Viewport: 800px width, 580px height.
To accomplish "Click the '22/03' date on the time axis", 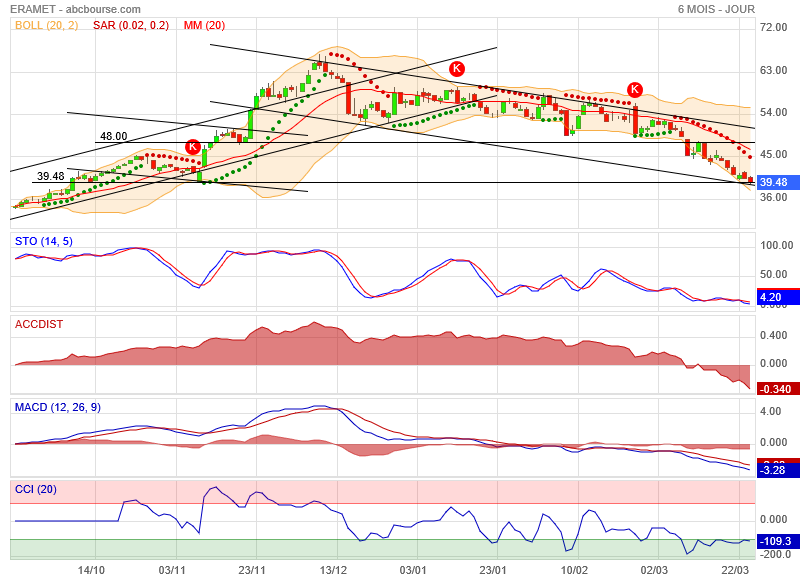I will pyautogui.click(x=736, y=570).
